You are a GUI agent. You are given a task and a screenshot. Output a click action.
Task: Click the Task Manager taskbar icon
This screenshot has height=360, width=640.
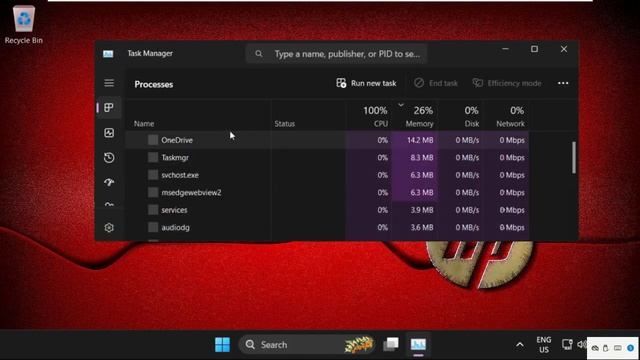coord(418,344)
